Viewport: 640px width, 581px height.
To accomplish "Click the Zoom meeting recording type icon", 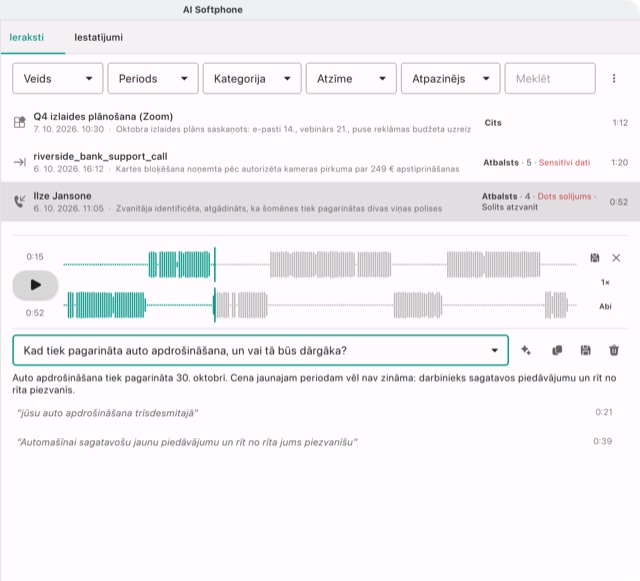I will pyautogui.click(x=19, y=122).
